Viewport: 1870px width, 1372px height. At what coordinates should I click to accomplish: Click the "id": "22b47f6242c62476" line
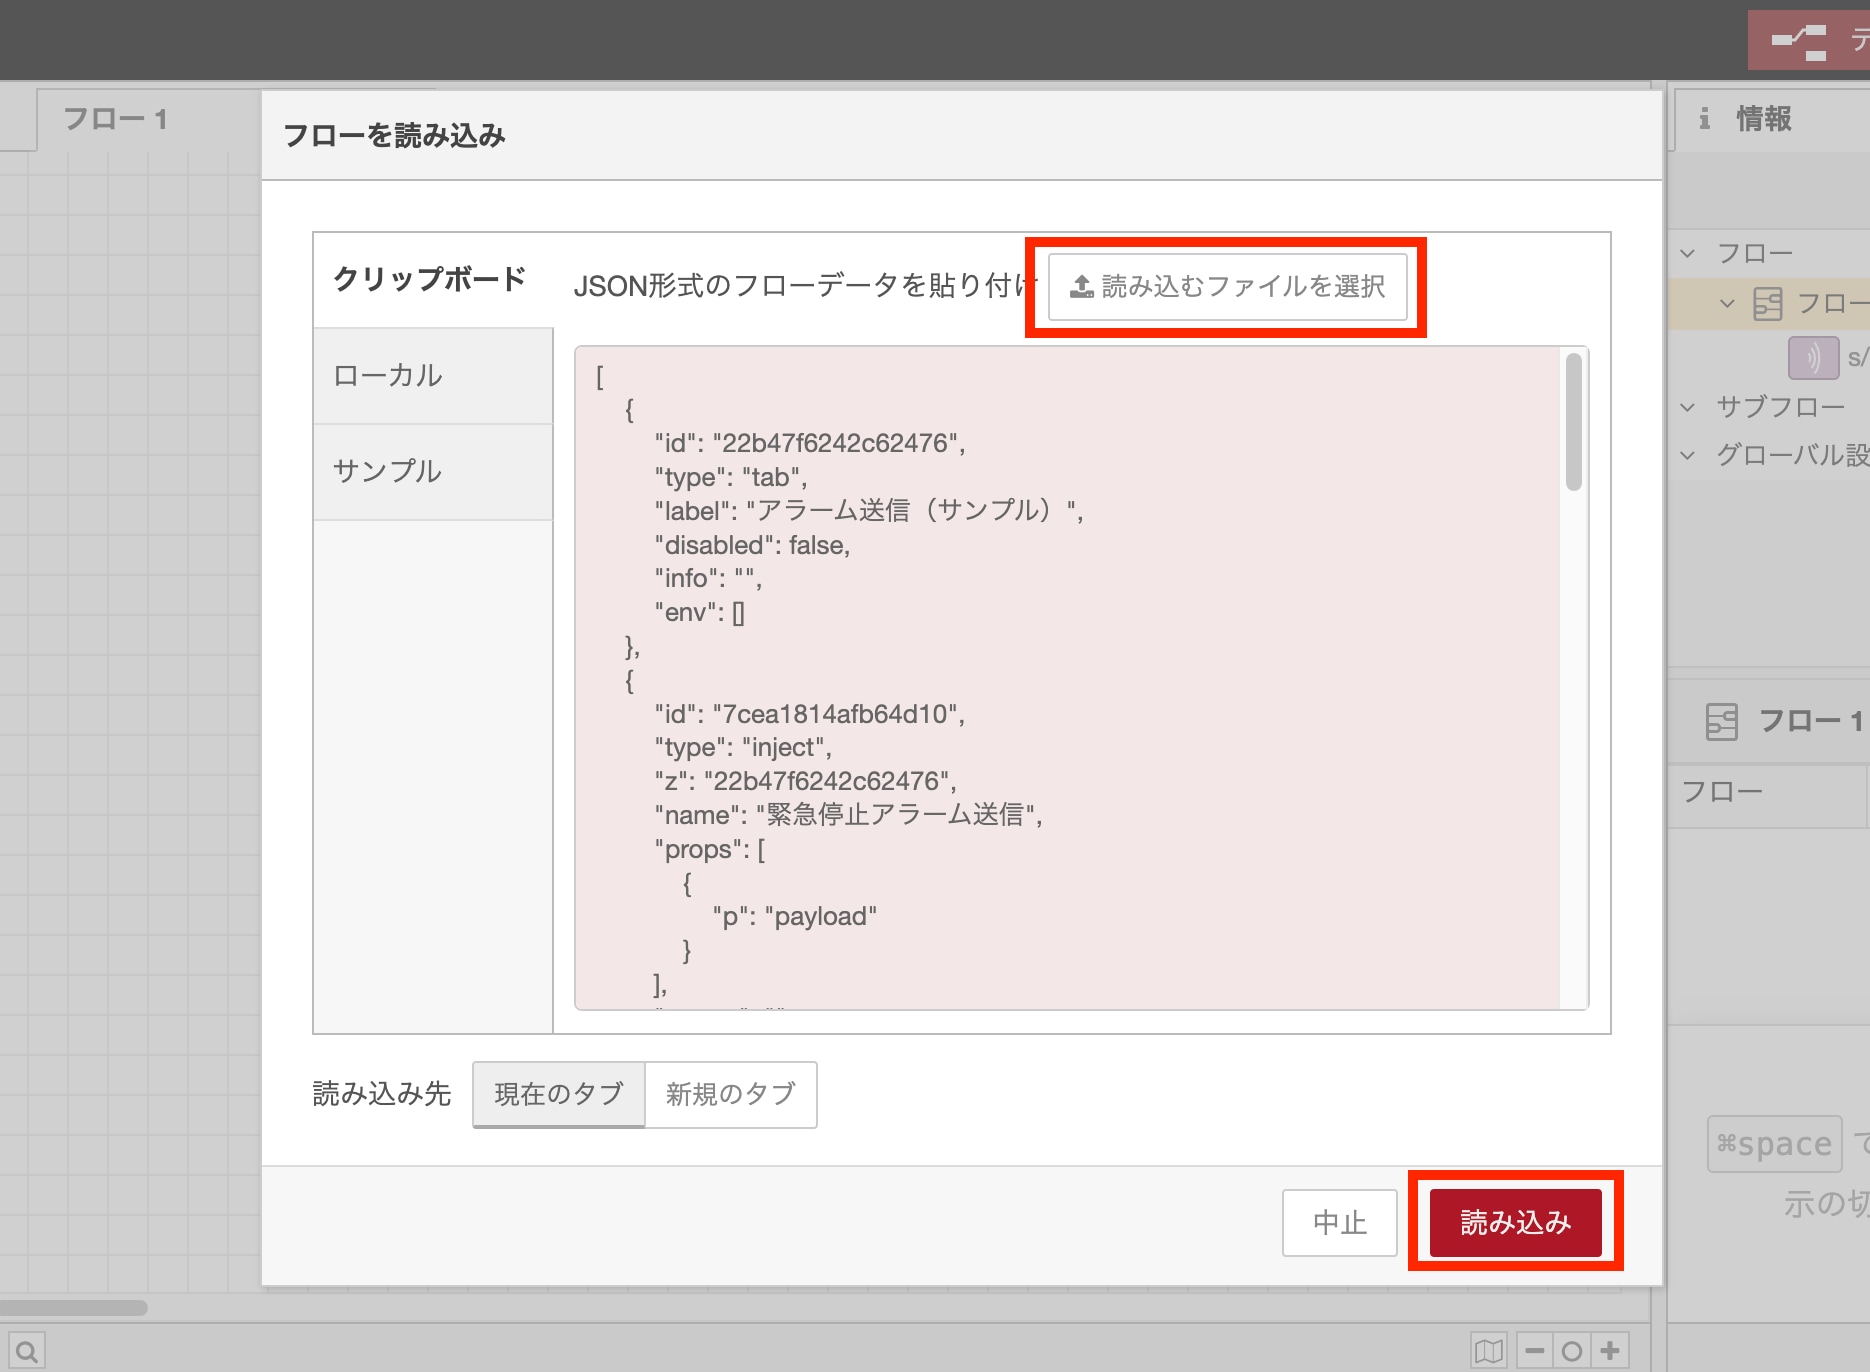(x=810, y=443)
